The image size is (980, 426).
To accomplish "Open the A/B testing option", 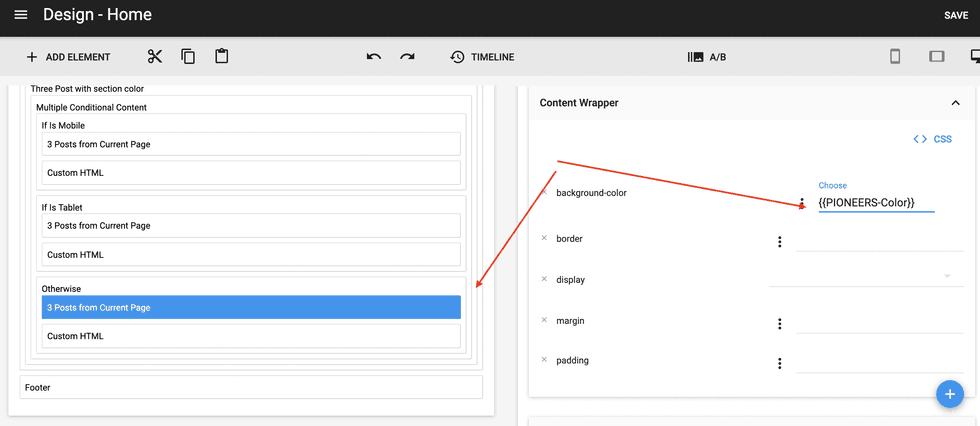I will point(706,57).
